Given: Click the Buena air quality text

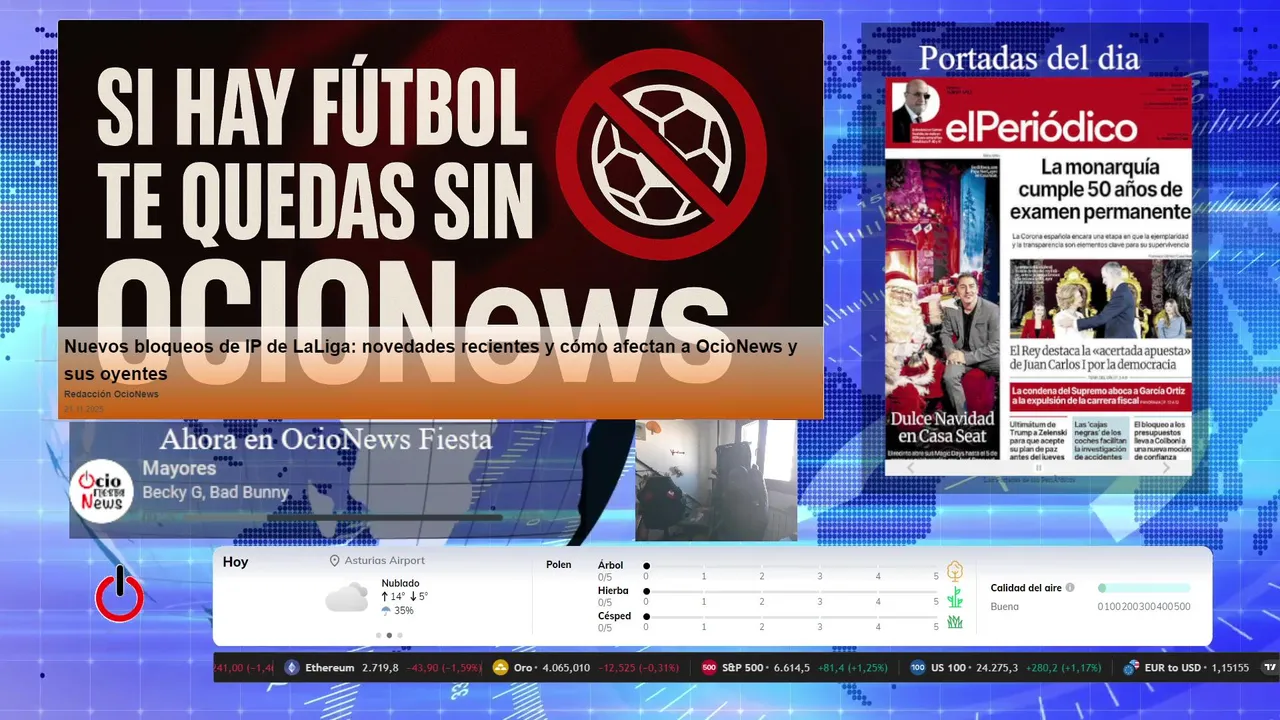Looking at the screenshot, I should (1005, 606).
